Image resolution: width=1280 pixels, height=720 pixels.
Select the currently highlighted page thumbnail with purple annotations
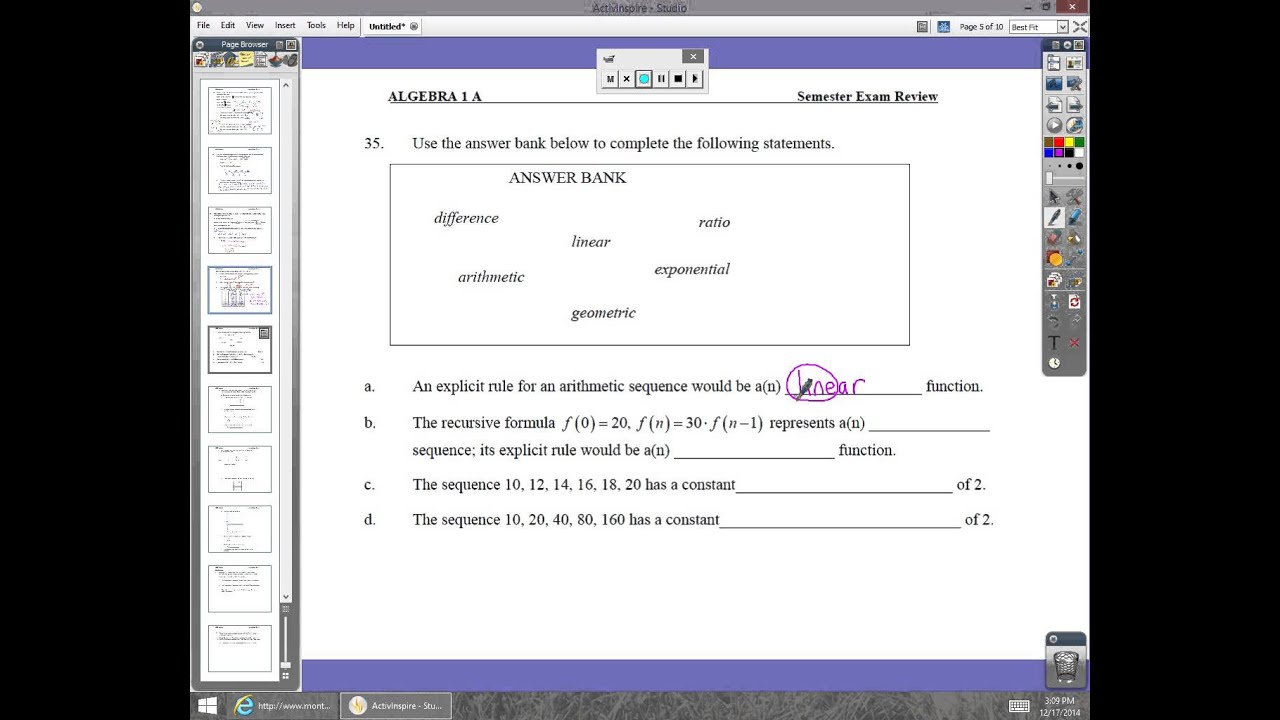(239, 290)
